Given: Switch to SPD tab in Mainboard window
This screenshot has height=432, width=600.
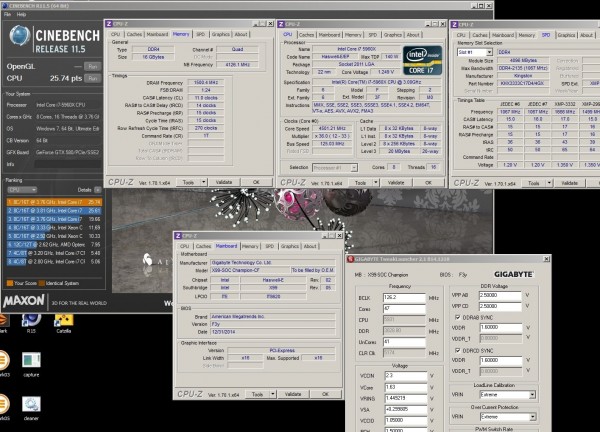Looking at the screenshot, I should pos(269,246).
